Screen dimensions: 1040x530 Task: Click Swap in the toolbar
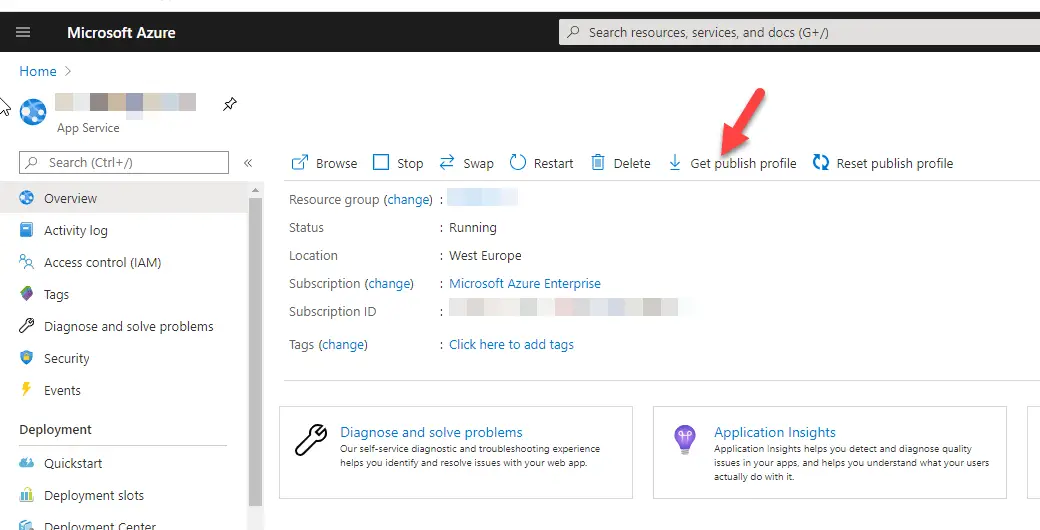coord(478,163)
